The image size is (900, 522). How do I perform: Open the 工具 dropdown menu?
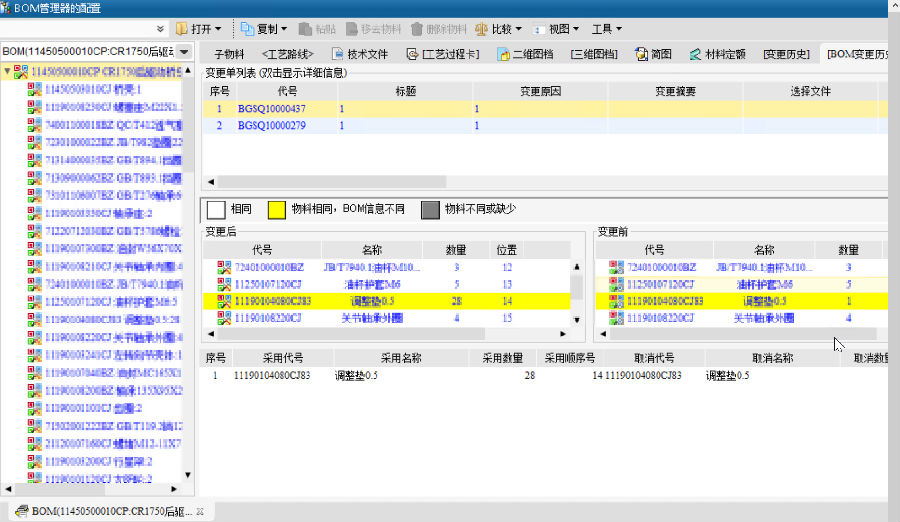tap(607, 29)
